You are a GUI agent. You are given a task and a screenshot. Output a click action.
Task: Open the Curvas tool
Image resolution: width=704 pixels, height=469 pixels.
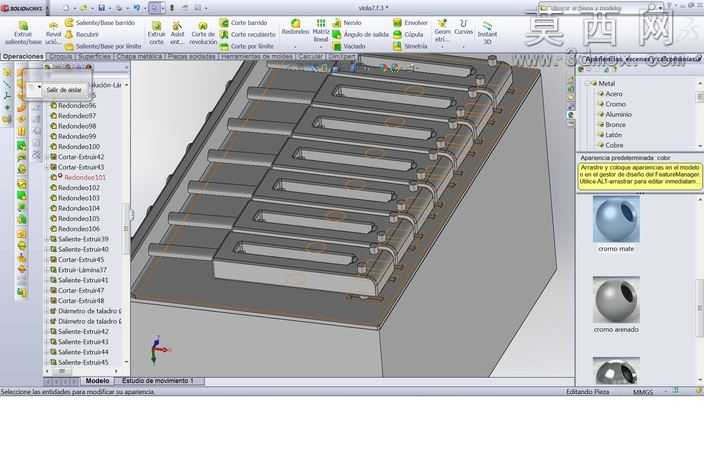463,27
